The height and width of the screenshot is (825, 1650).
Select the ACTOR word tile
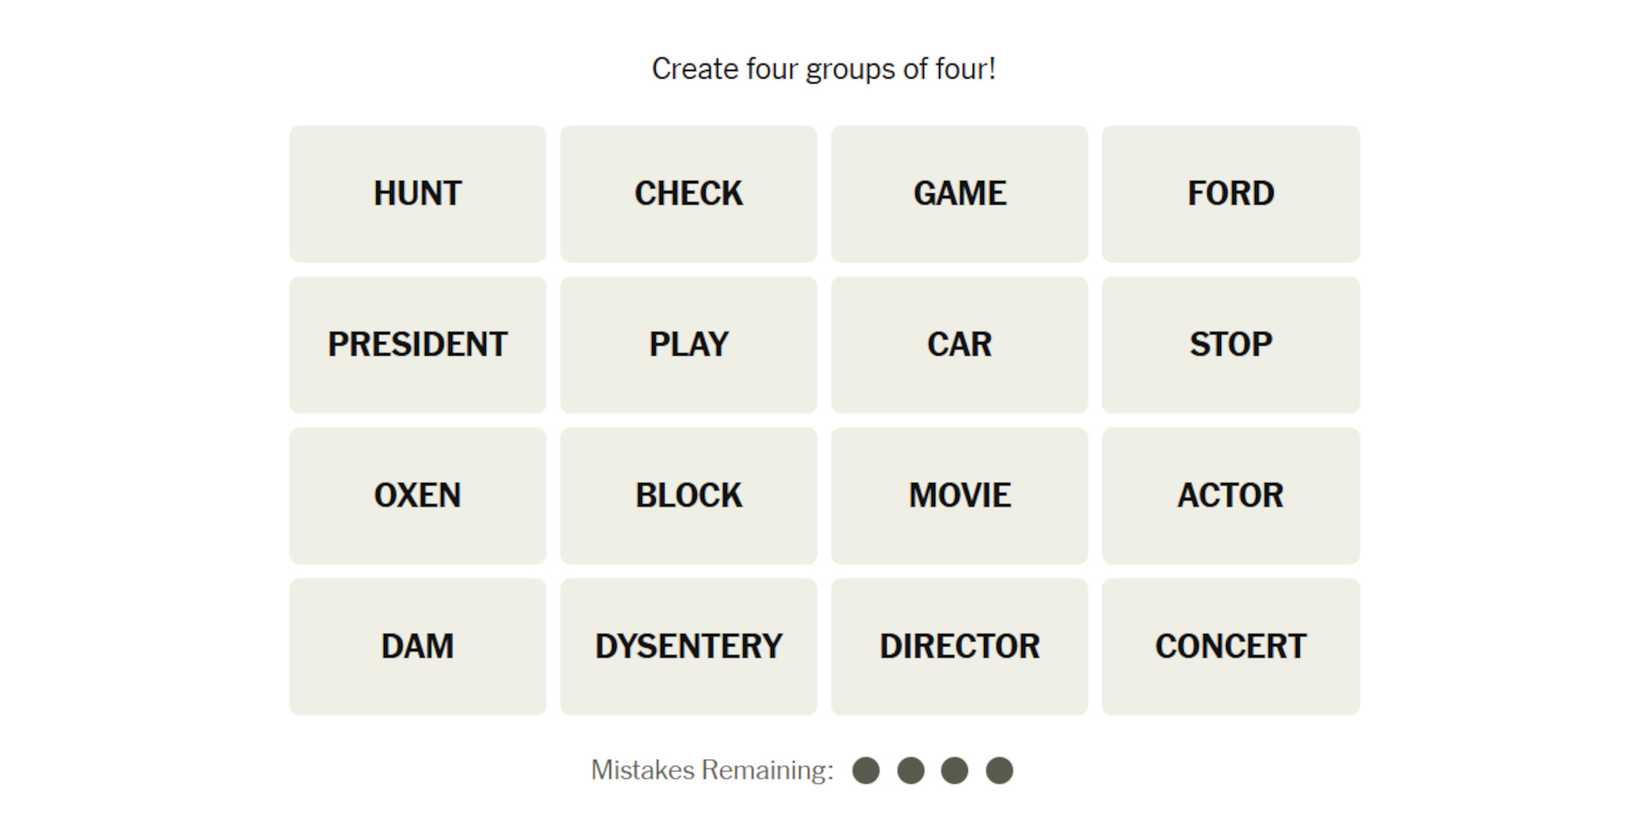point(1230,496)
